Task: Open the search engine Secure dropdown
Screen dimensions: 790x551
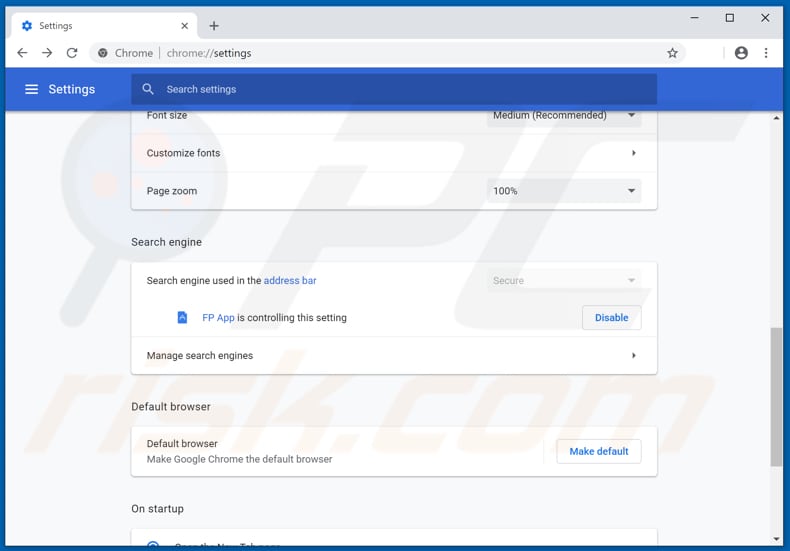Action: (564, 281)
